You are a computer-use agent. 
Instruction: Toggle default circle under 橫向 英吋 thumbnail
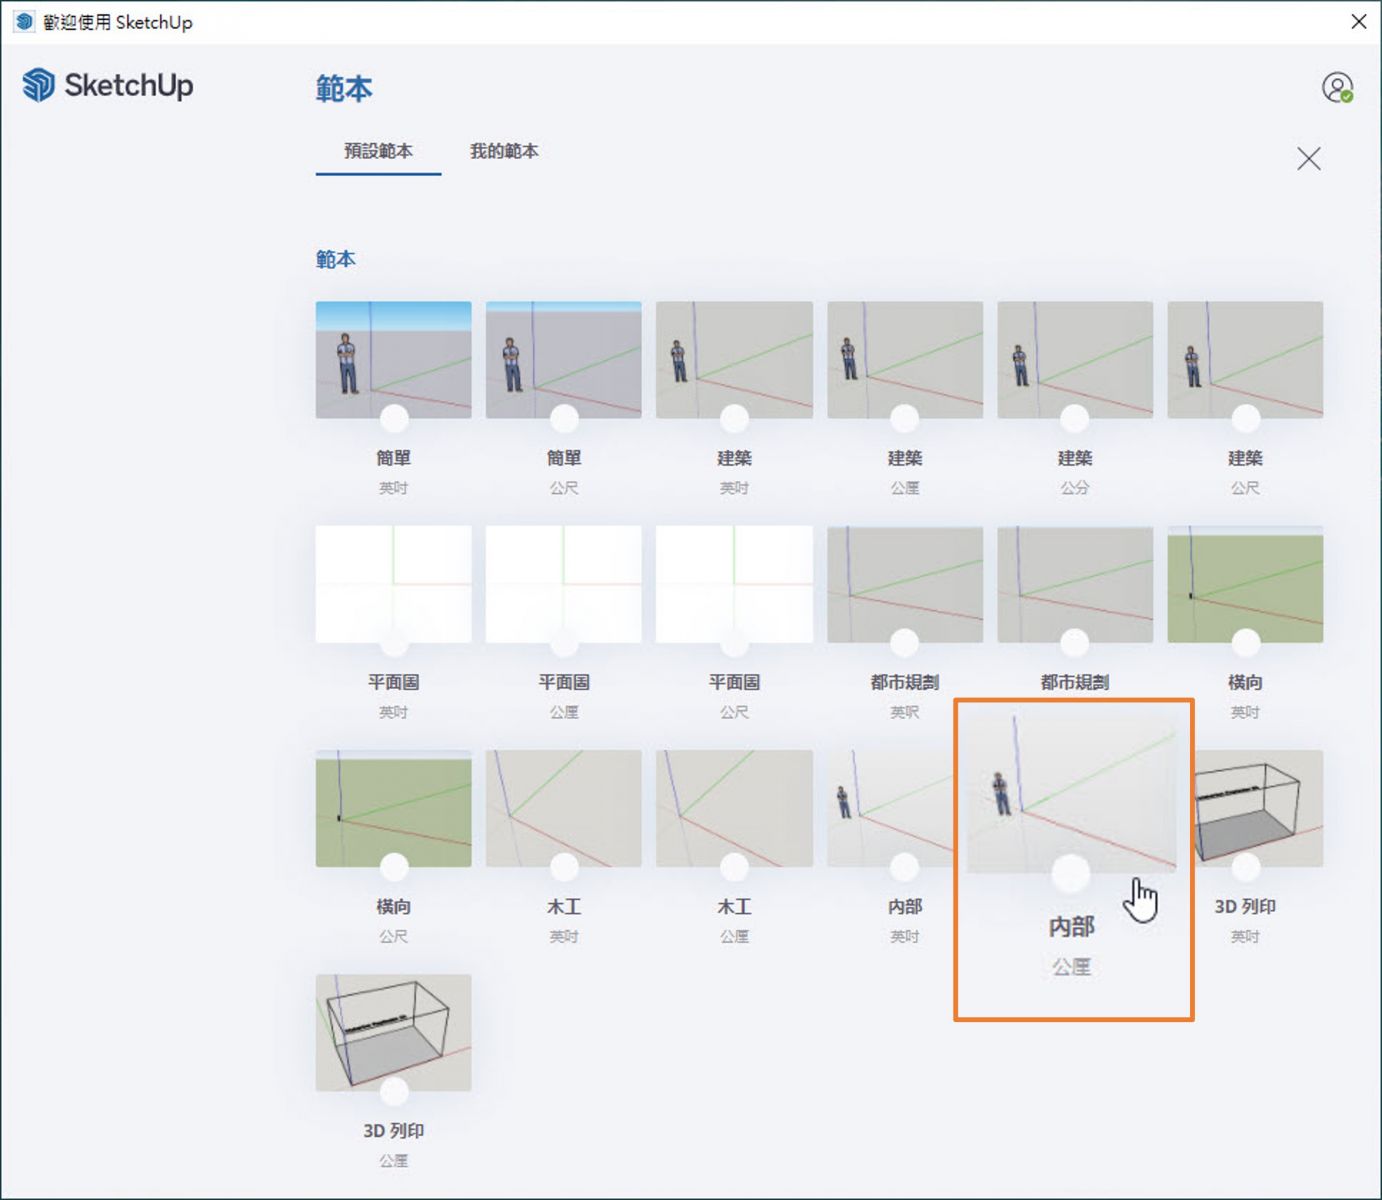pos(1245,642)
